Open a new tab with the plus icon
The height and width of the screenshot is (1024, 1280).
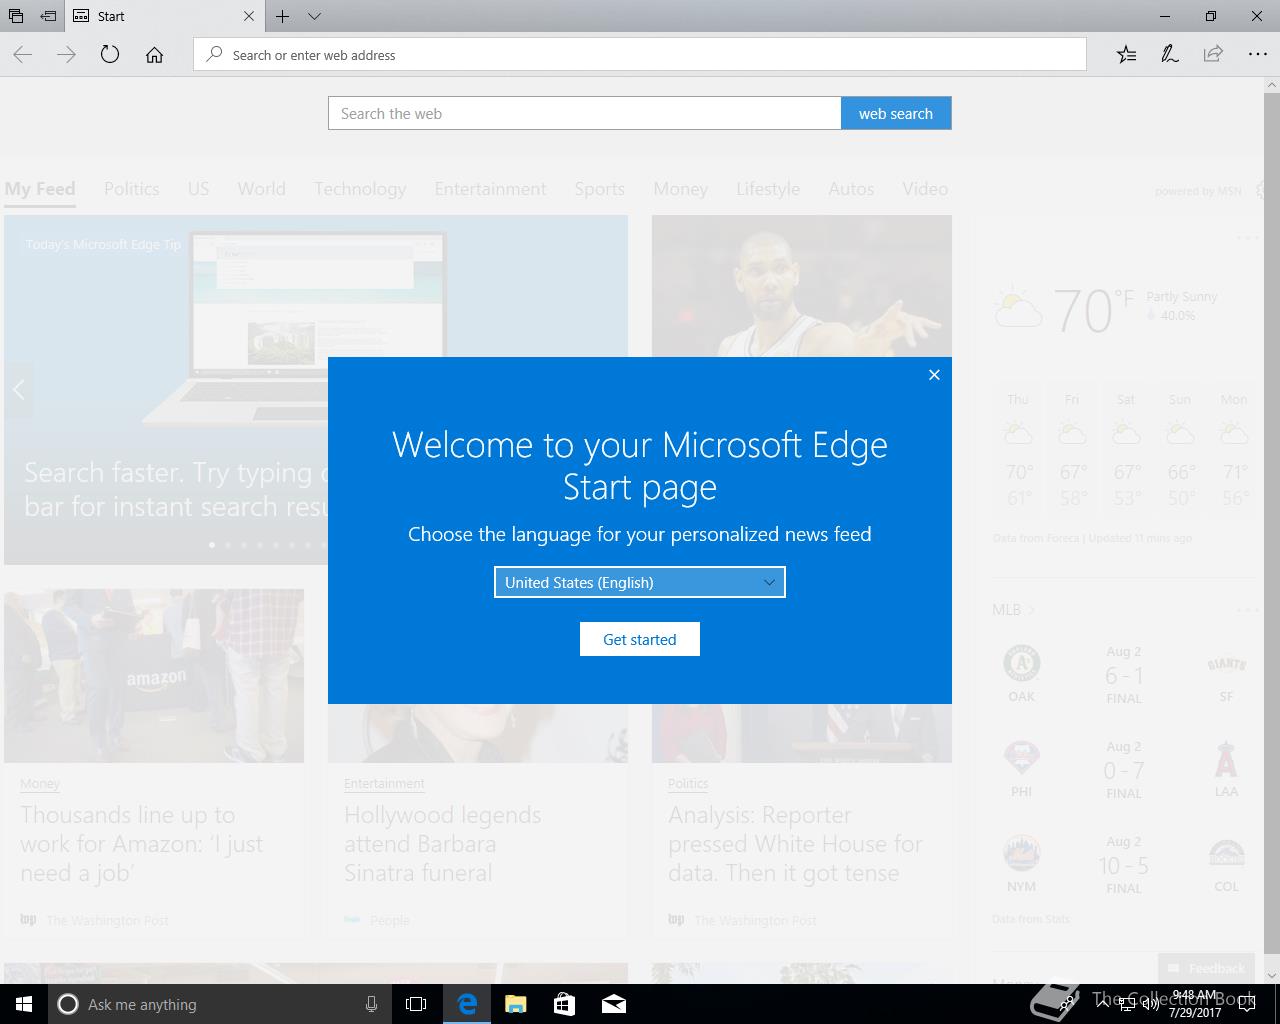[x=283, y=16]
